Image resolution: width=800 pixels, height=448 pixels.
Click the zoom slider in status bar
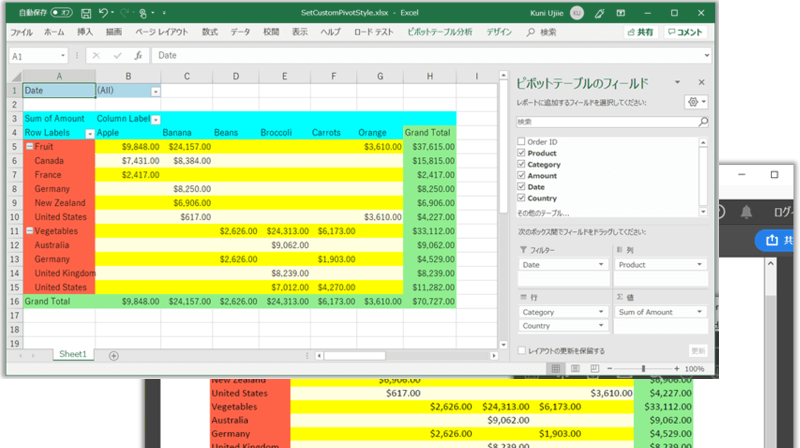point(643,368)
